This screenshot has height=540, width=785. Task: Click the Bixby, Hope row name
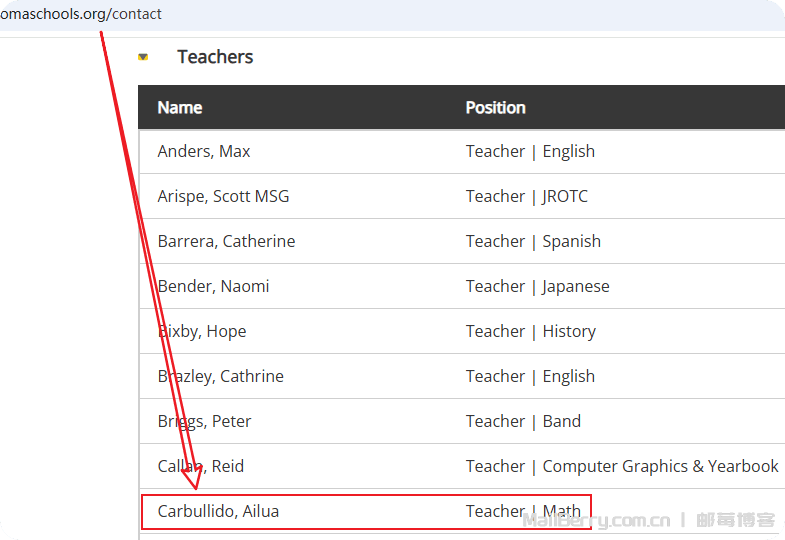click(x=202, y=331)
